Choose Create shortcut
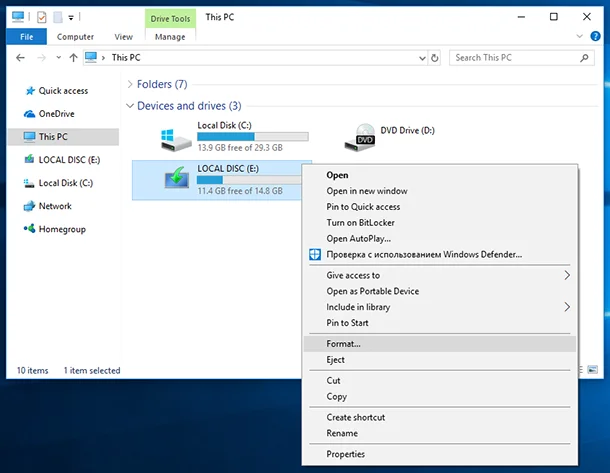Viewport: 610px width, 473px height. (x=440, y=417)
